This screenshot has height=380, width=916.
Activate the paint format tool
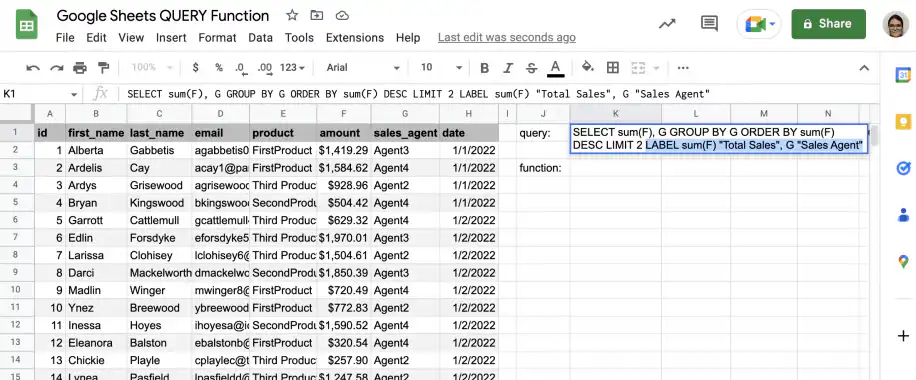[x=103, y=68]
